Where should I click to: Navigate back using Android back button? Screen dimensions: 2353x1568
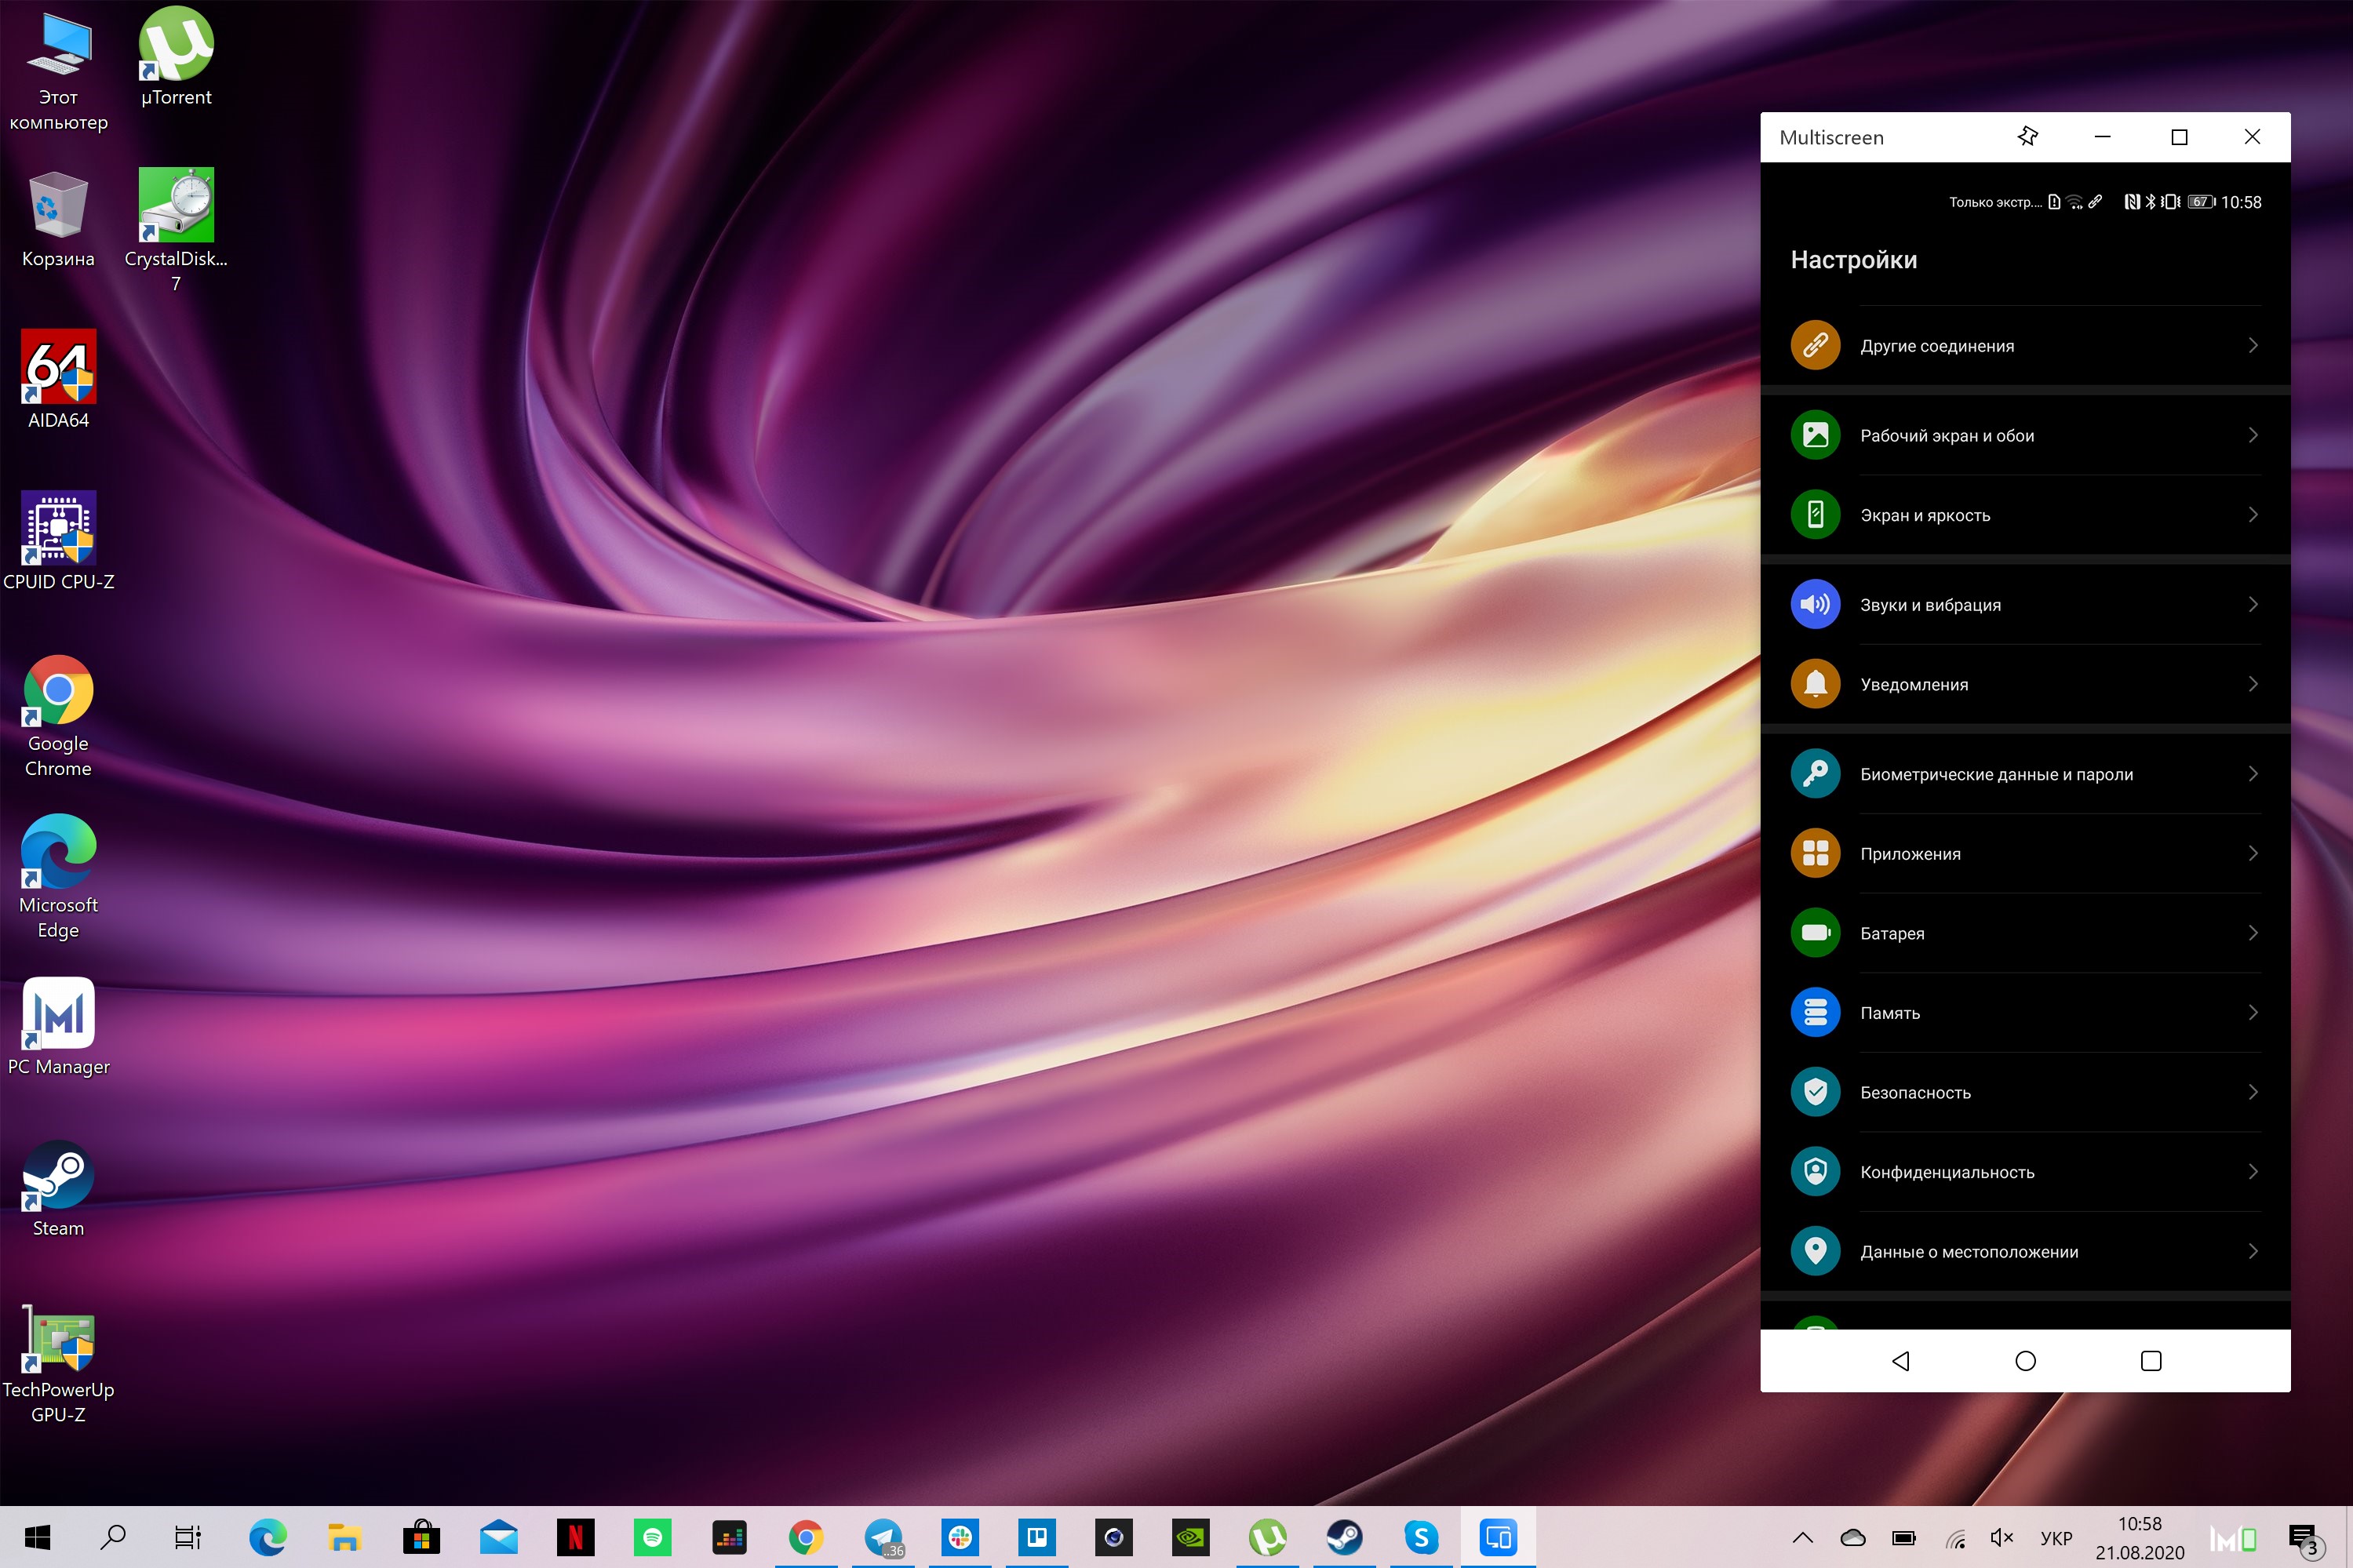(1900, 1362)
